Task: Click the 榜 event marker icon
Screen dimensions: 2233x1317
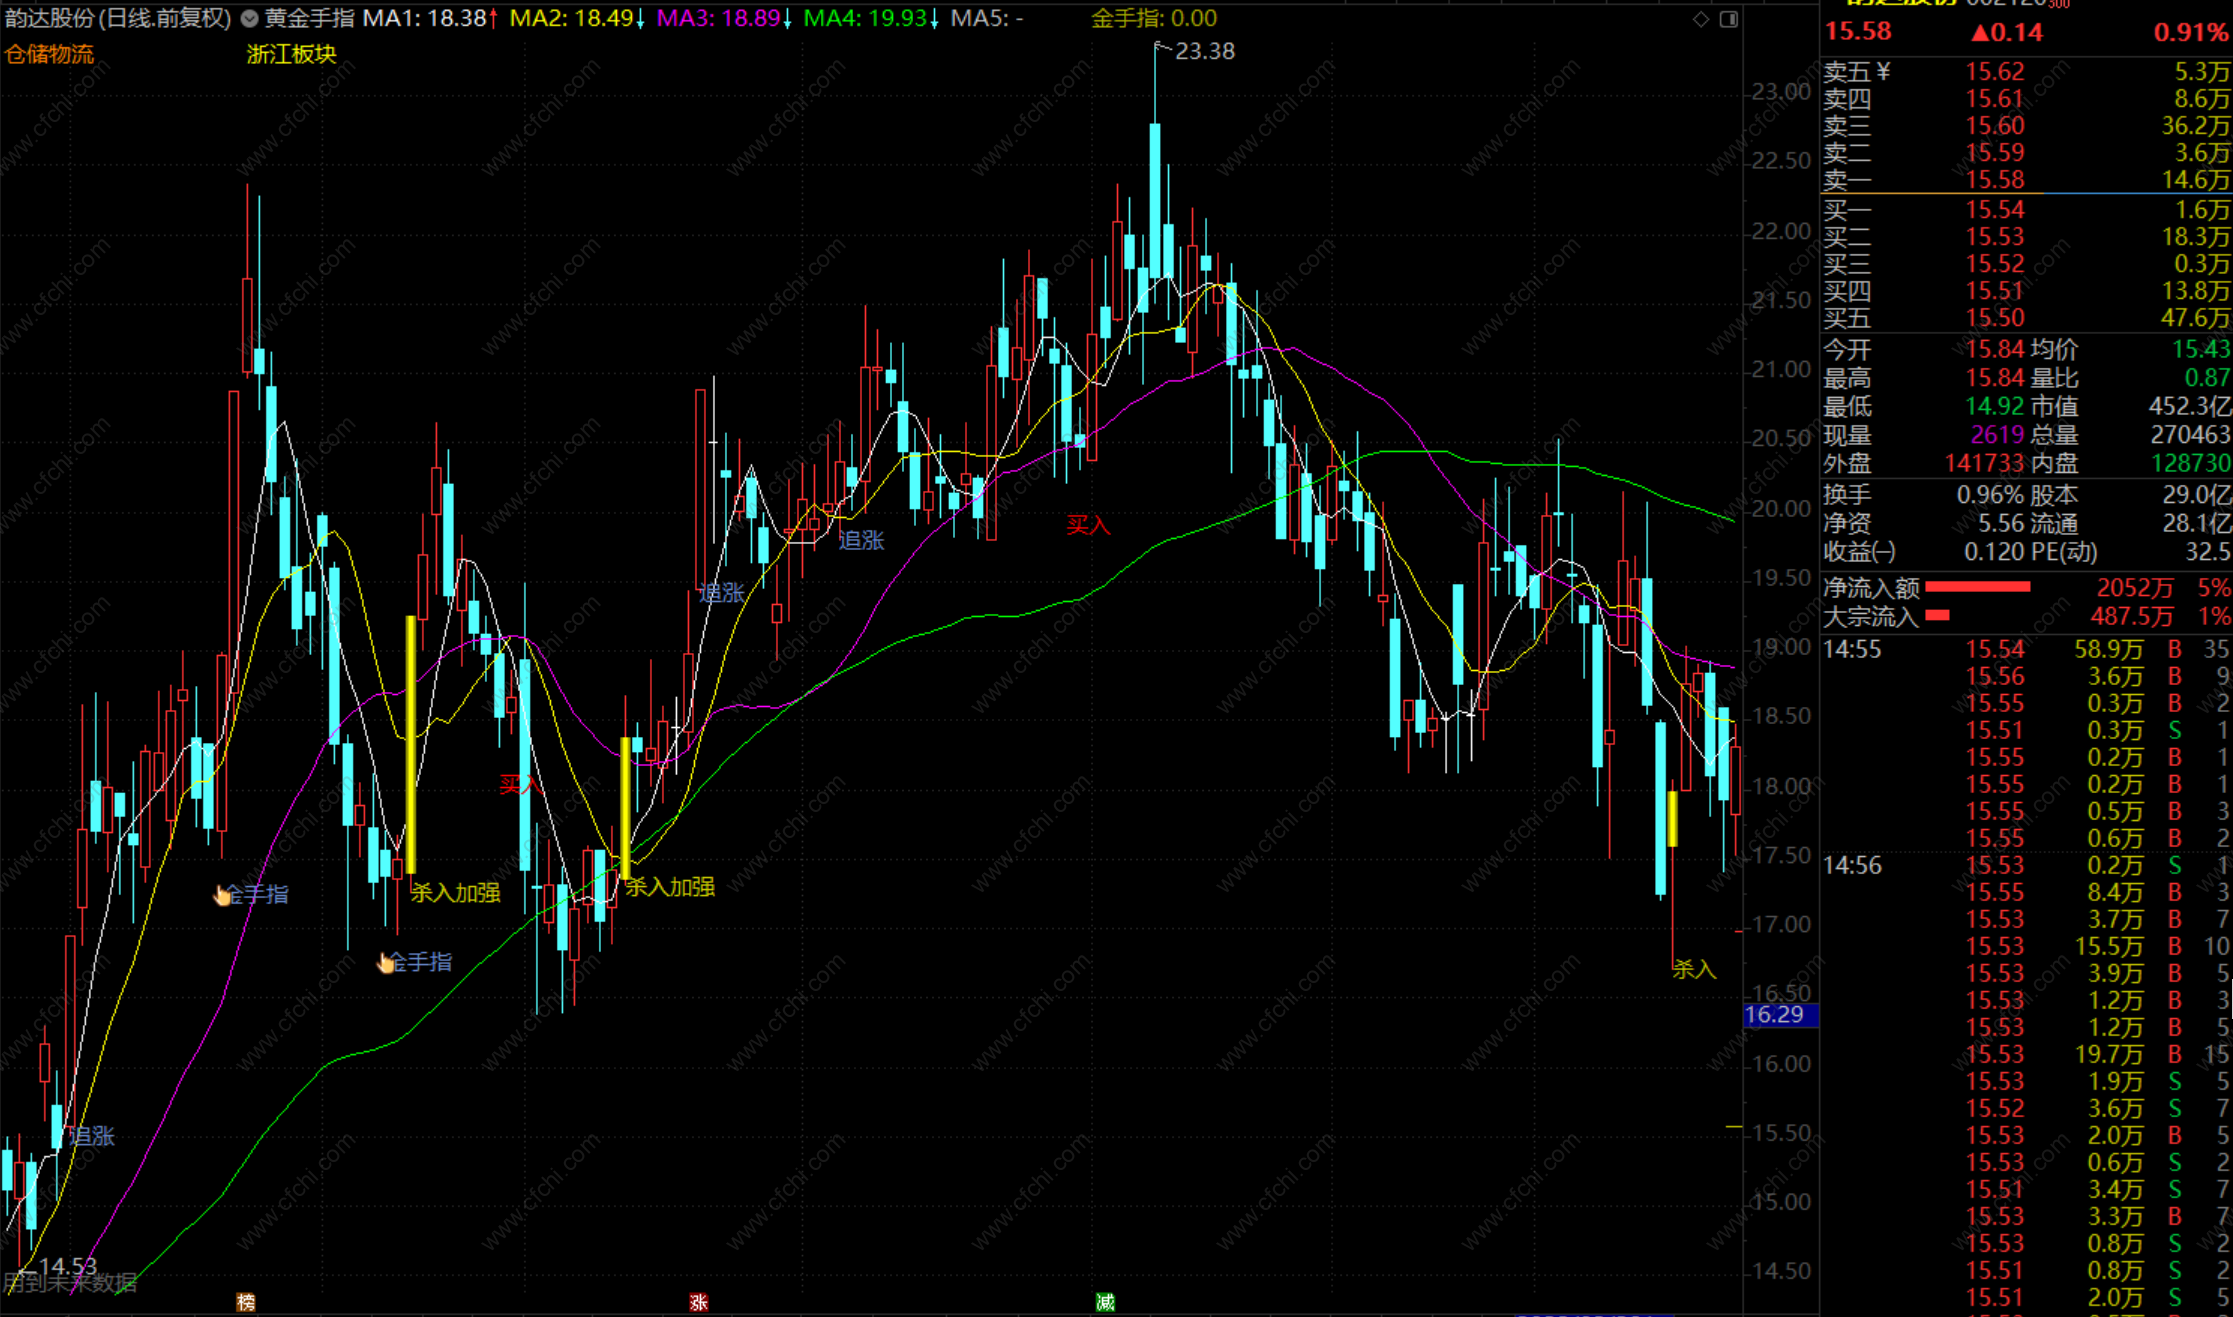Action: 245,1301
